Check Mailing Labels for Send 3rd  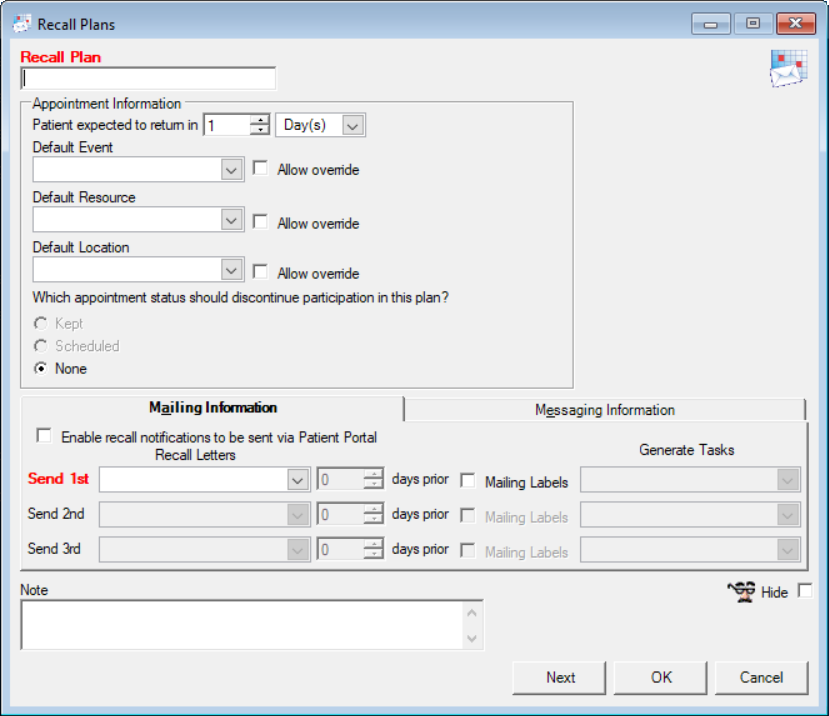tap(467, 550)
